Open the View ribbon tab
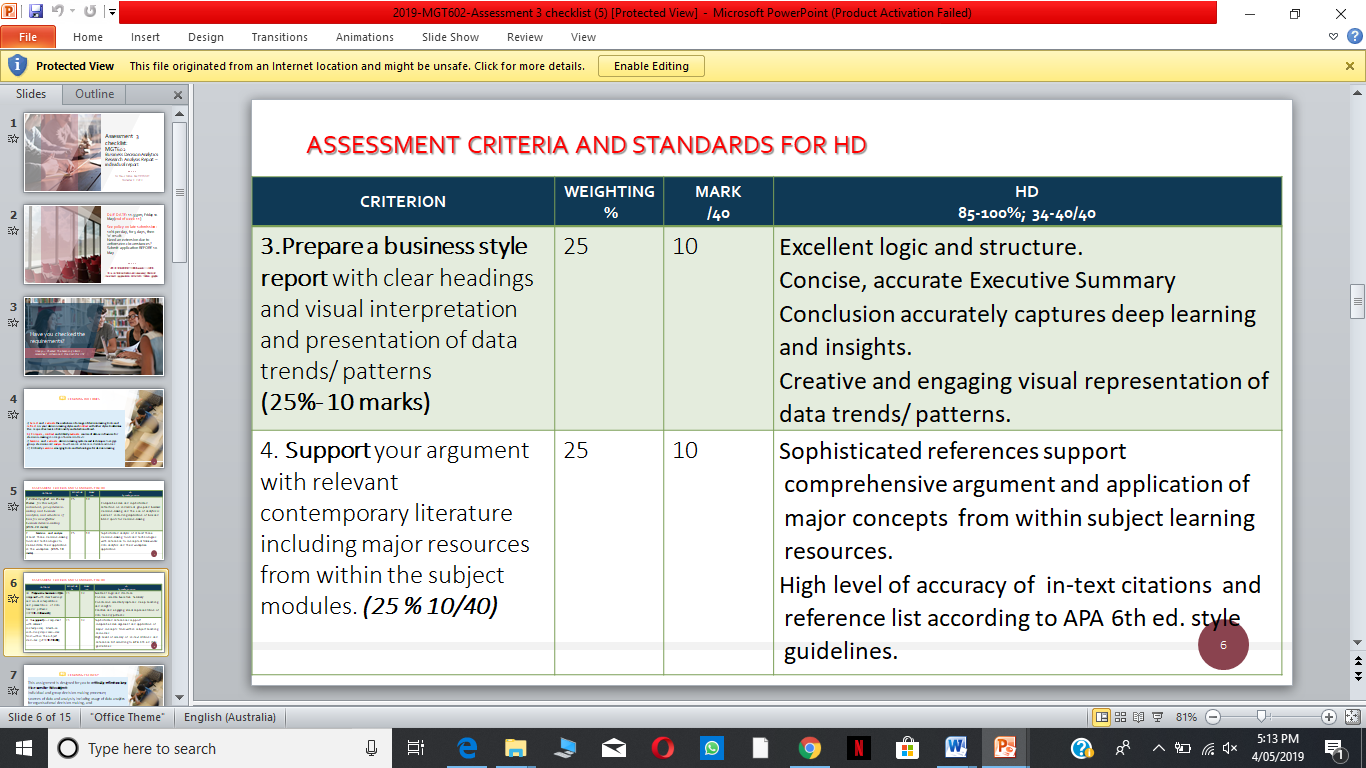This screenshot has width=1366, height=768. click(x=583, y=37)
